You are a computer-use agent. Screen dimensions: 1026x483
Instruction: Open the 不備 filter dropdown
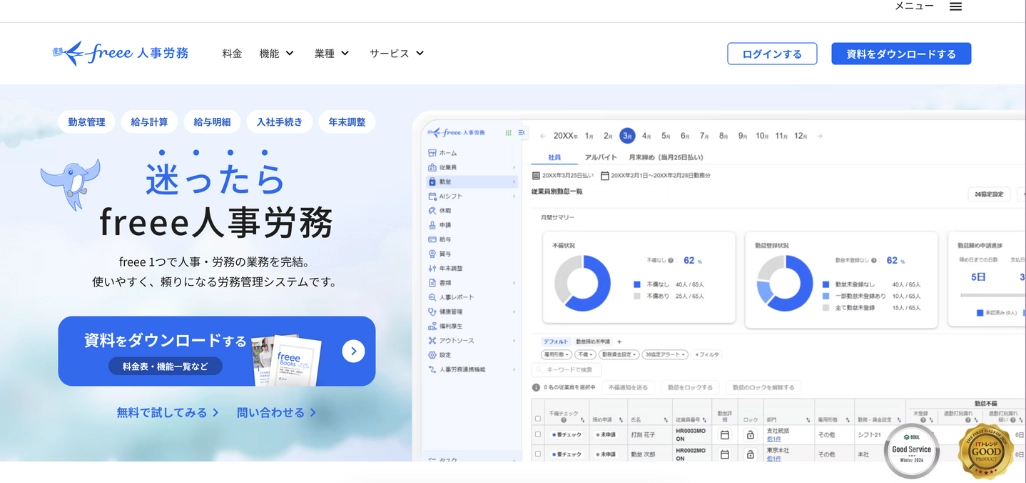(584, 354)
